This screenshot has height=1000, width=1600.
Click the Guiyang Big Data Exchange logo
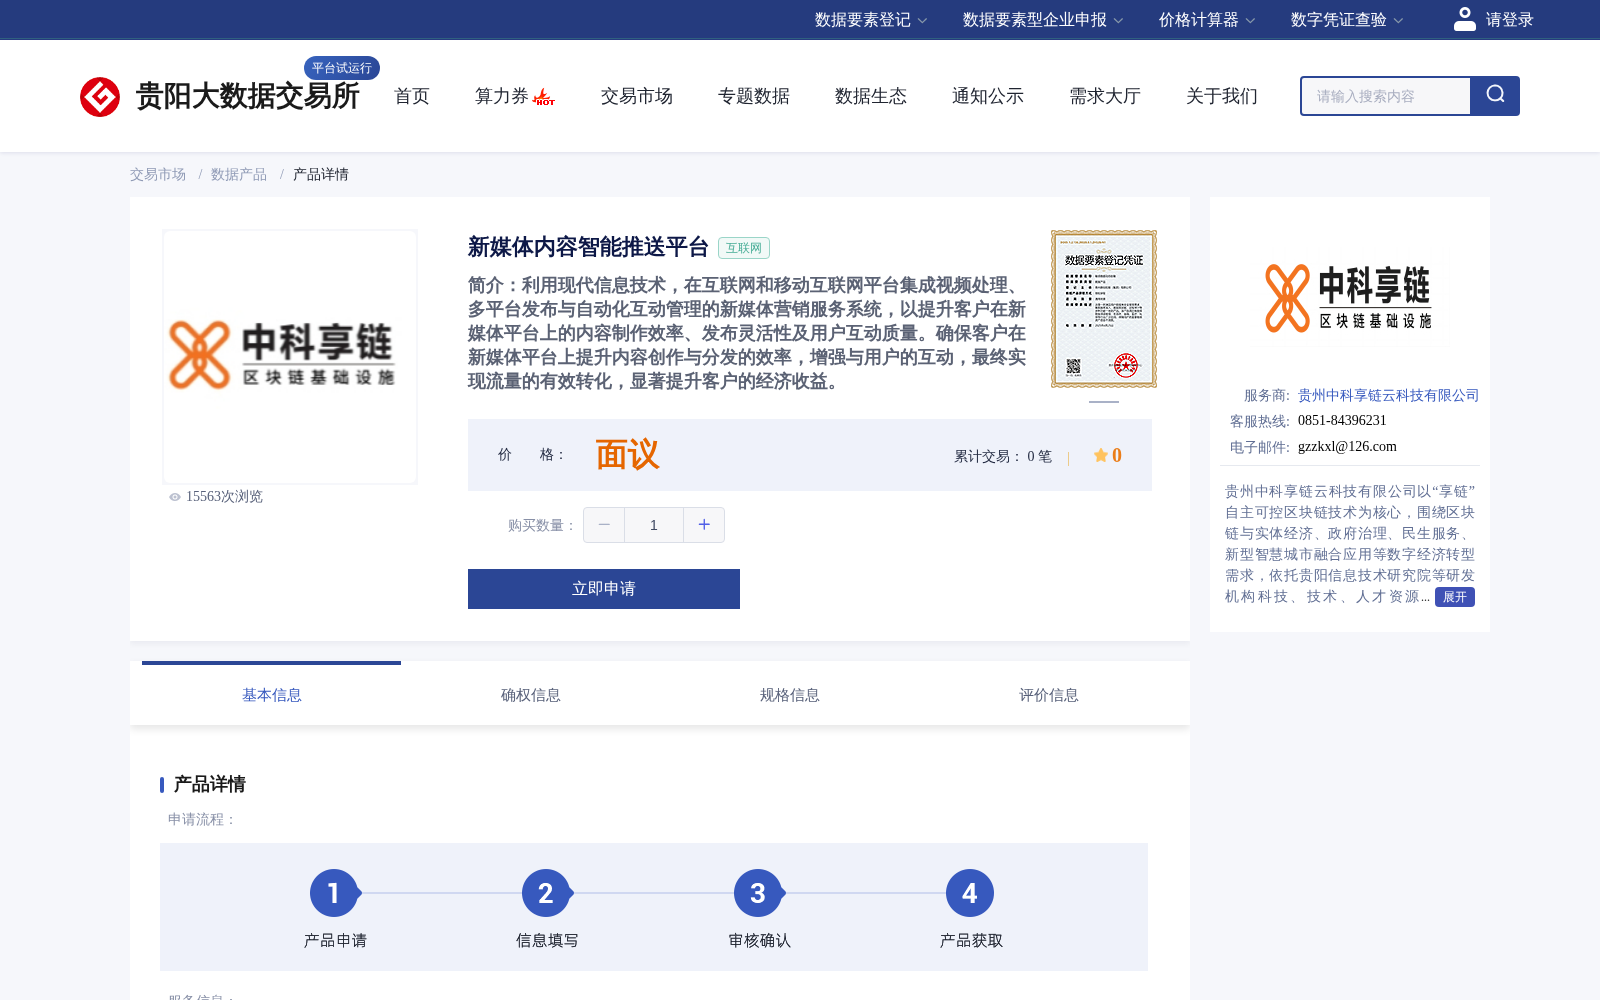pyautogui.click(x=220, y=96)
